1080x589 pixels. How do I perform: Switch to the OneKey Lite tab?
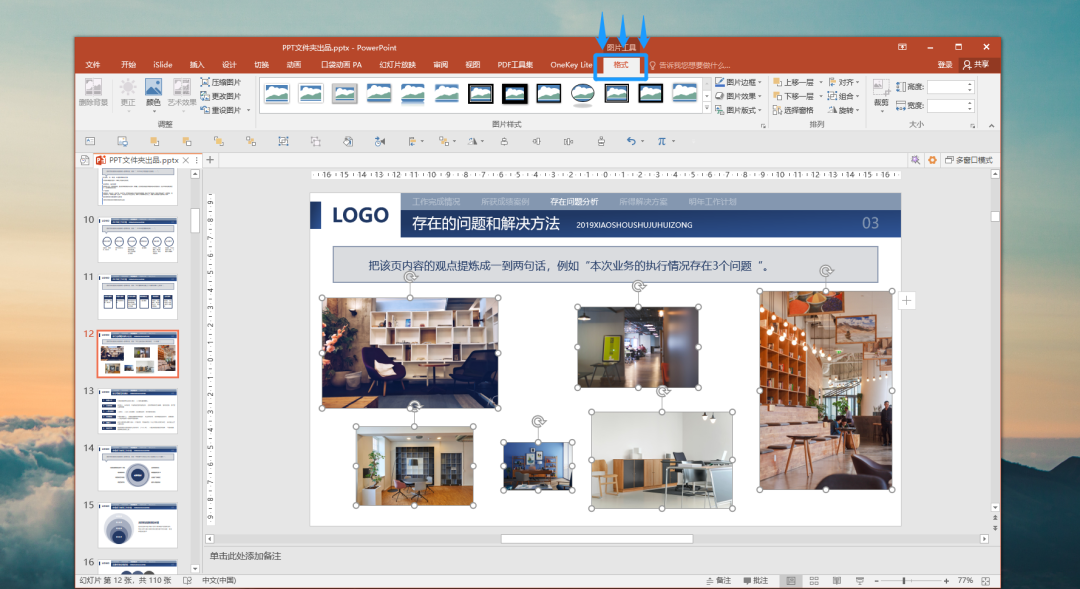tap(571, 65)
